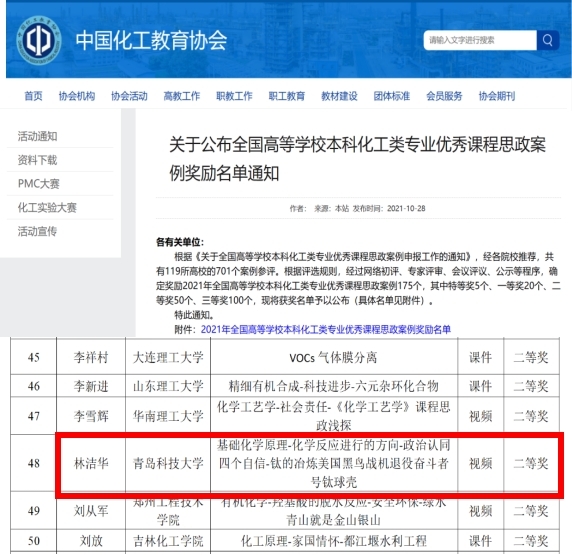Click 课件 in 李祥村's row
The image size is (572, 555).
tap(480, 357)
